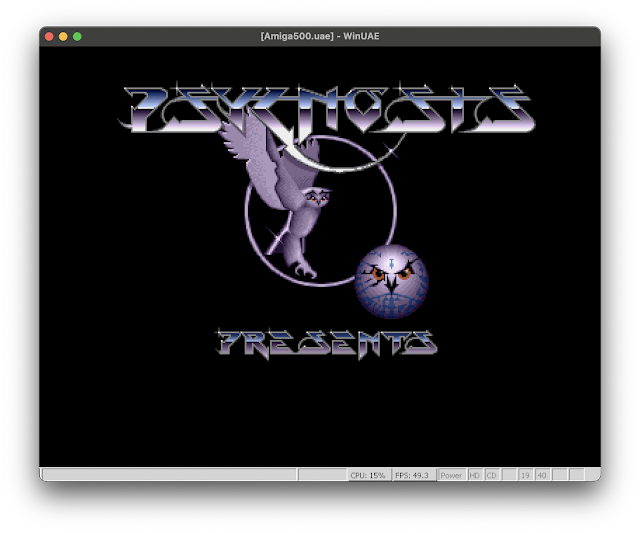This screenshot has width=640, height=533.
Task: Close the WinUAE window with red button
Action: [49, 37]
